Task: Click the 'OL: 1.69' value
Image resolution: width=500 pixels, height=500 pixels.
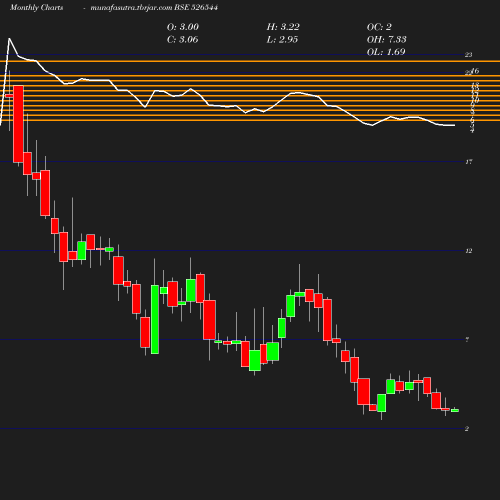Action: [x=386, y=52]
